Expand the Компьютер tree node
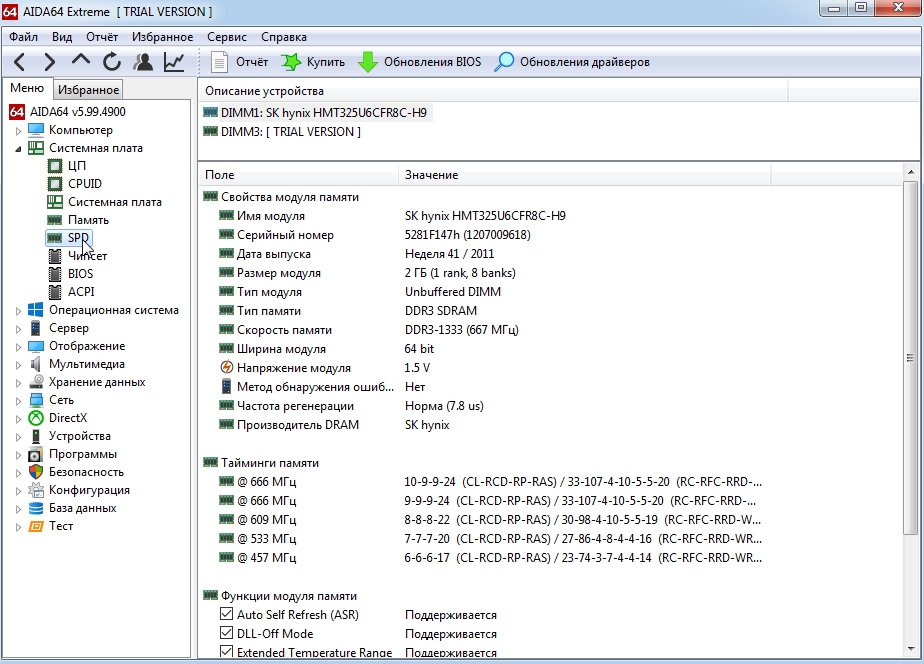The height and width of the screenshot is (664, 924). [18, 130]
